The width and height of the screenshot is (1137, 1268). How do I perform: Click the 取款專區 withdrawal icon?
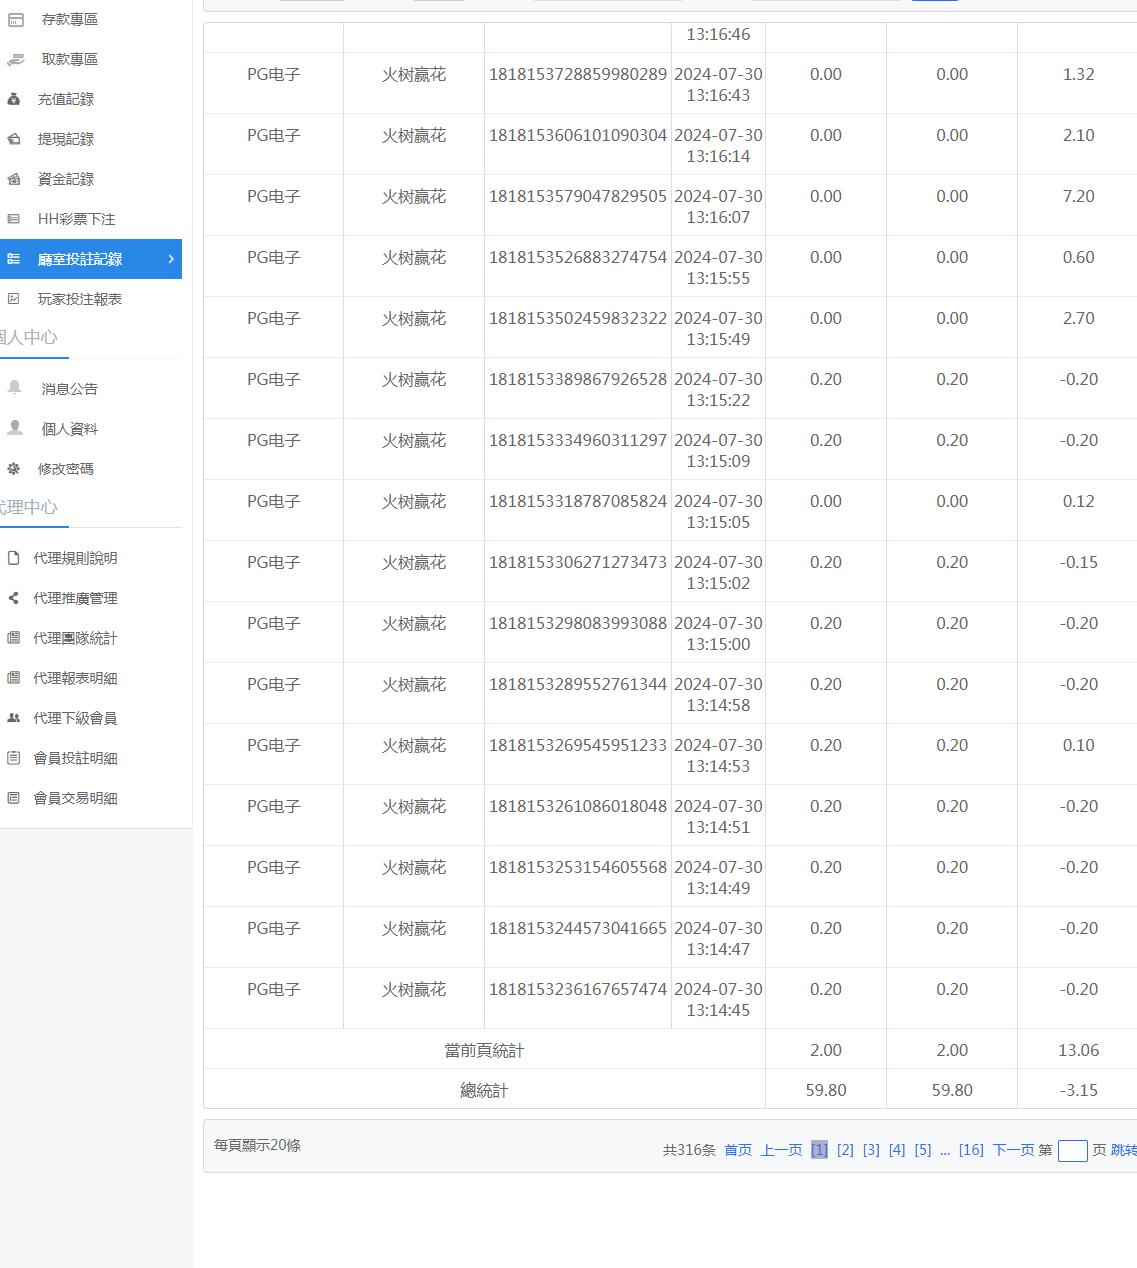pyautogui.click(x=16, y=59)
